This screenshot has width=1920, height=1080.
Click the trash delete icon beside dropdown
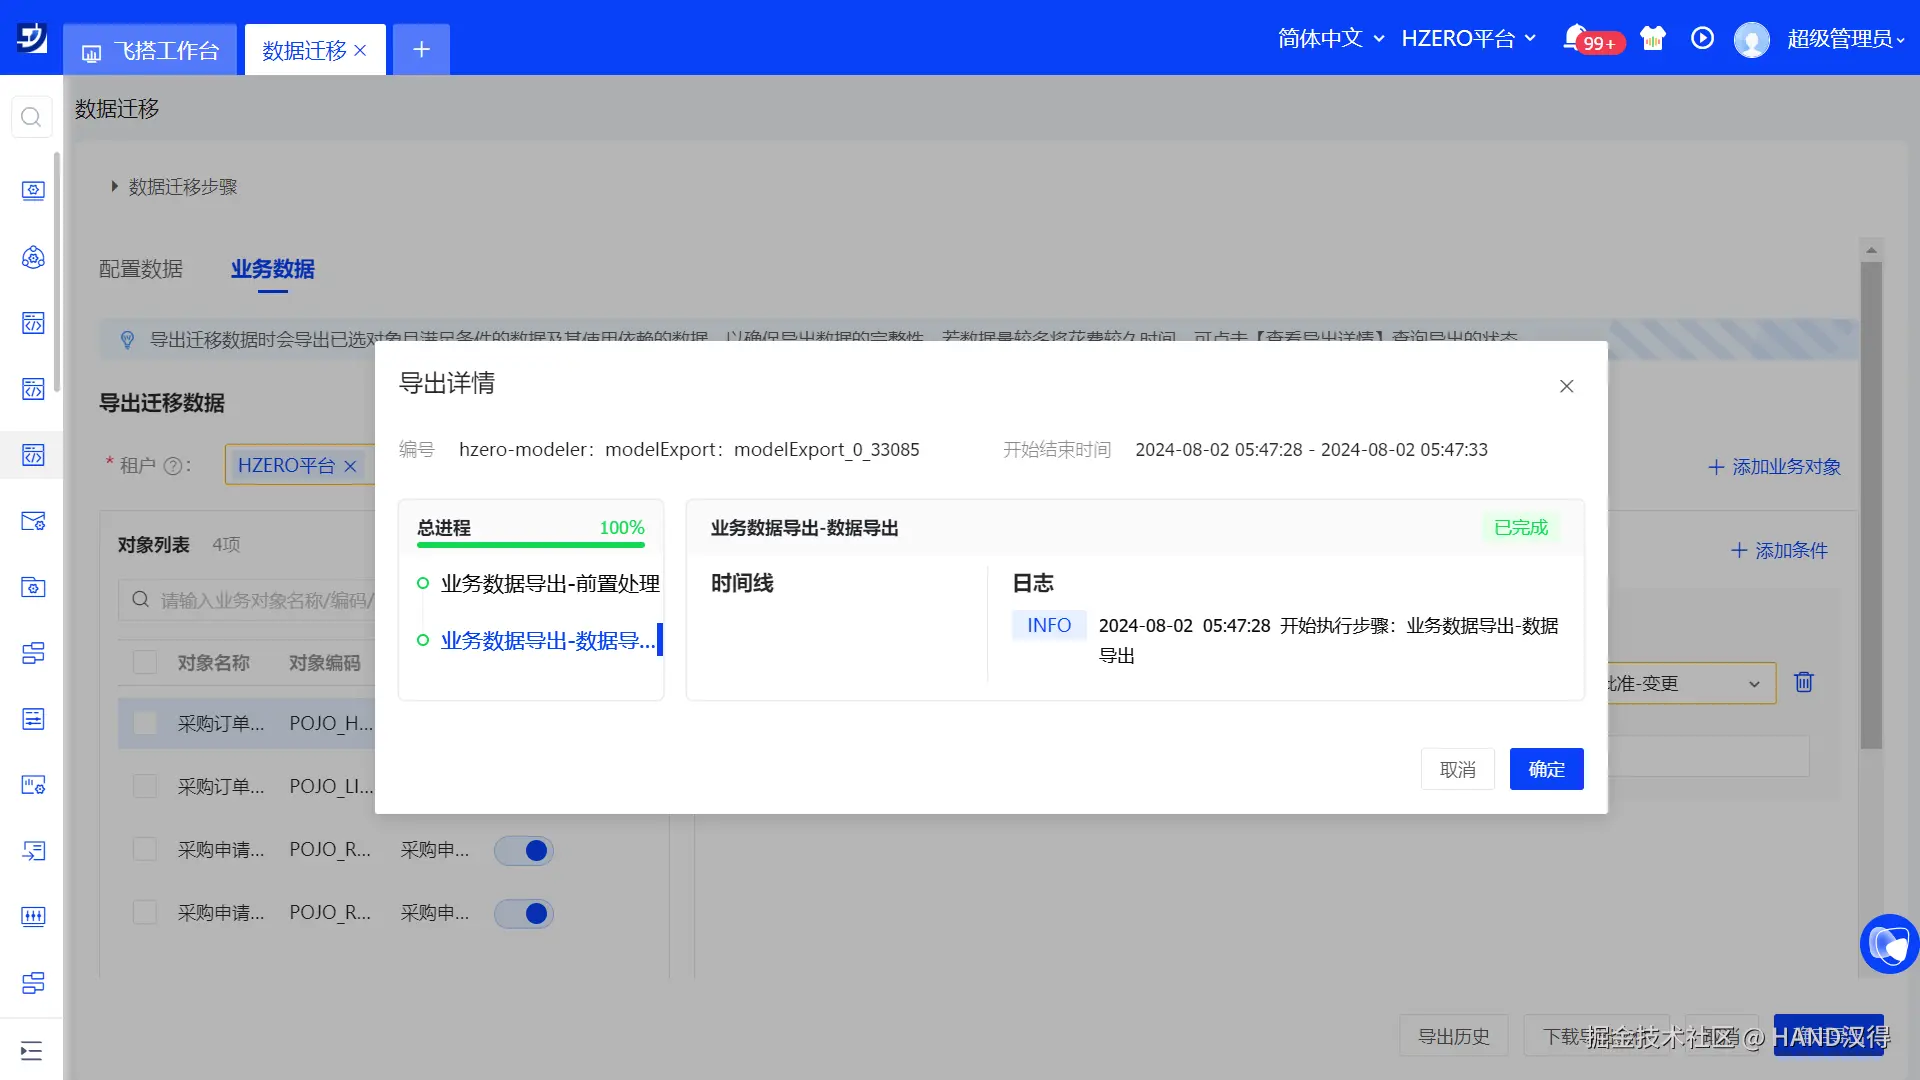coord(1803,682)
